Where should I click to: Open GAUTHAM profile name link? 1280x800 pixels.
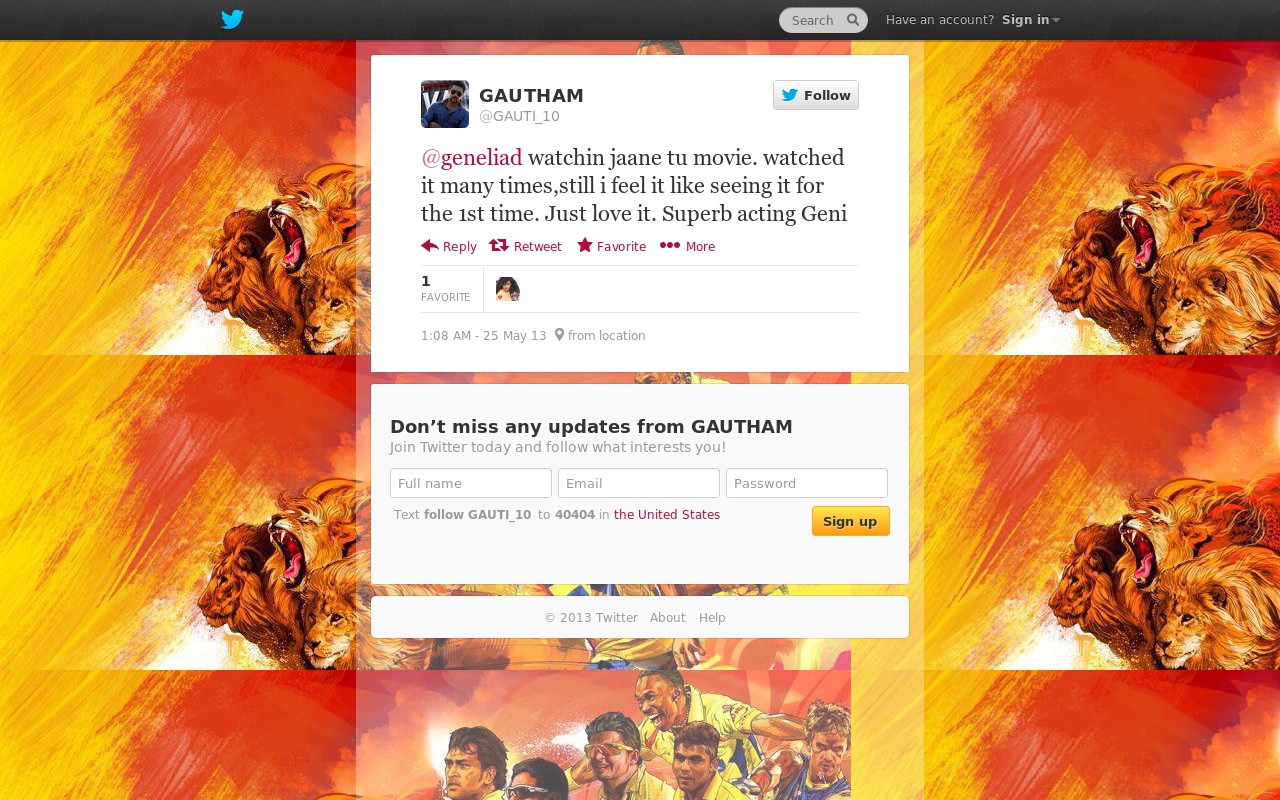531,96
